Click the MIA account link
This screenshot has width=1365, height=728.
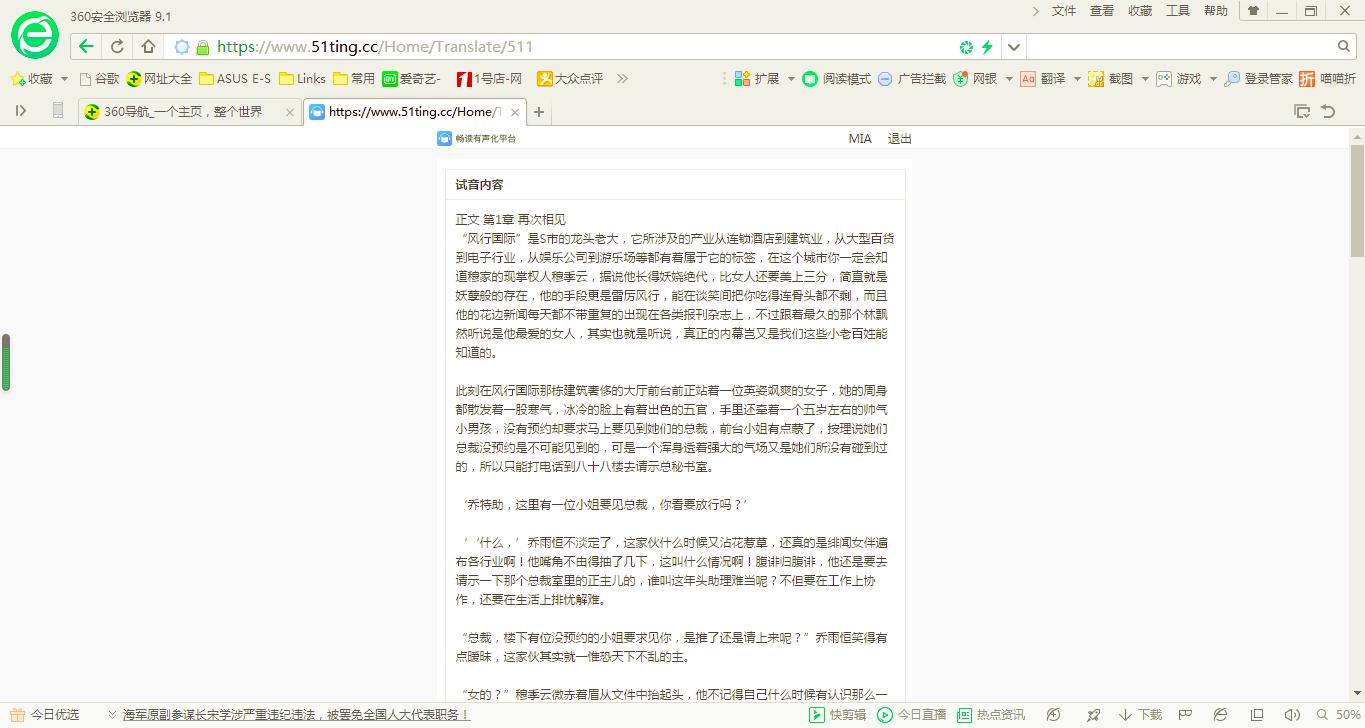point(860,138)
